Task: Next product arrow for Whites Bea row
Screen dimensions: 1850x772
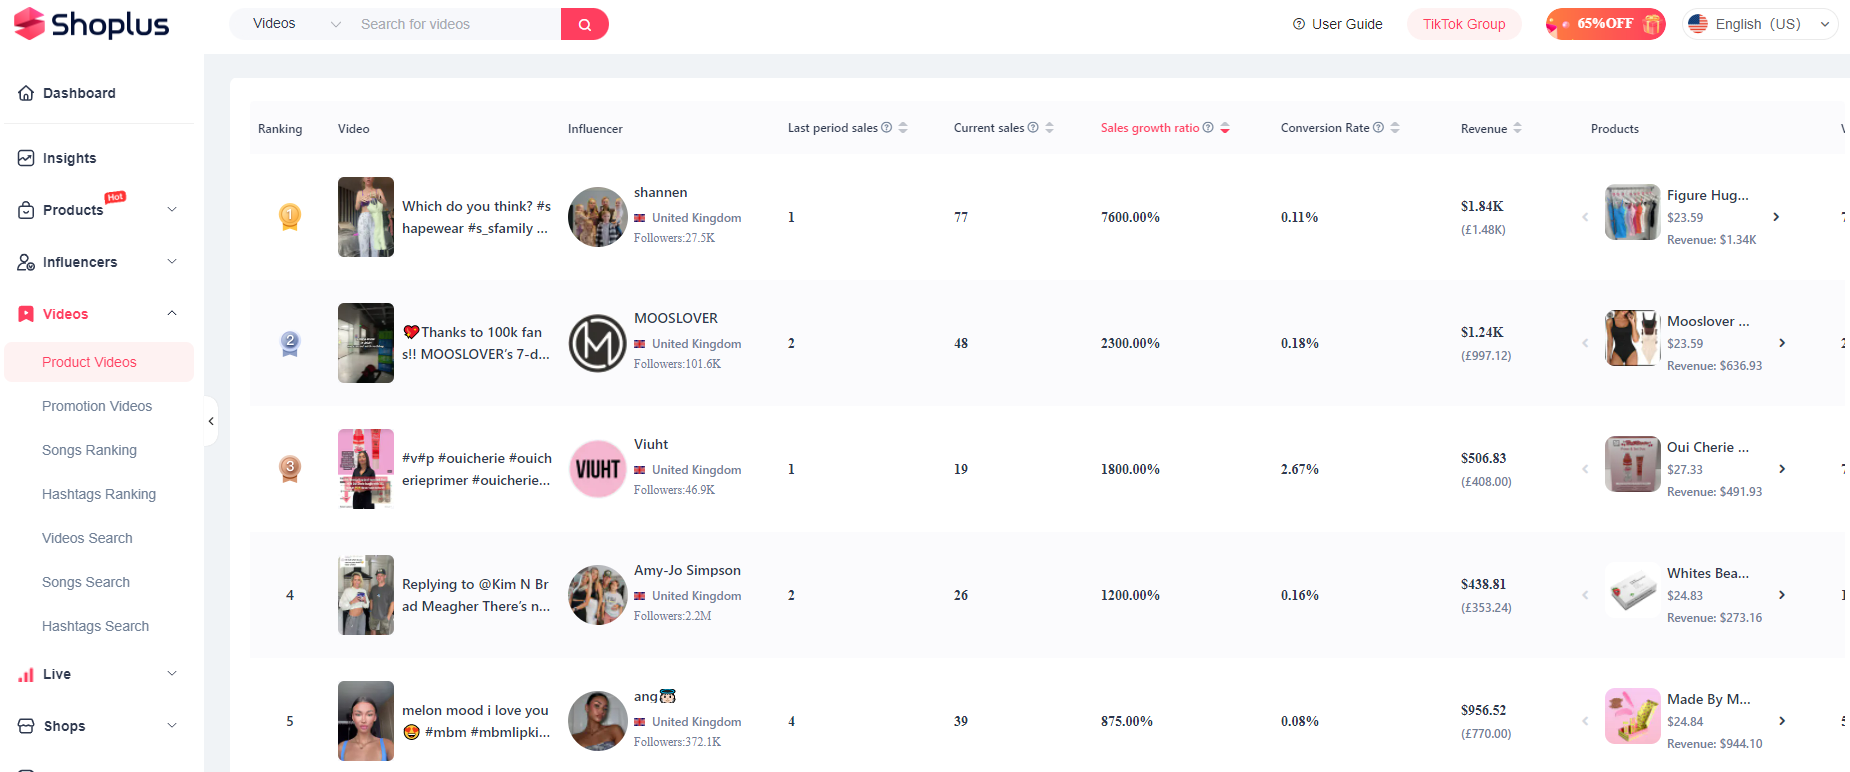Action: pyautogui.click(x=1782, y=595)
